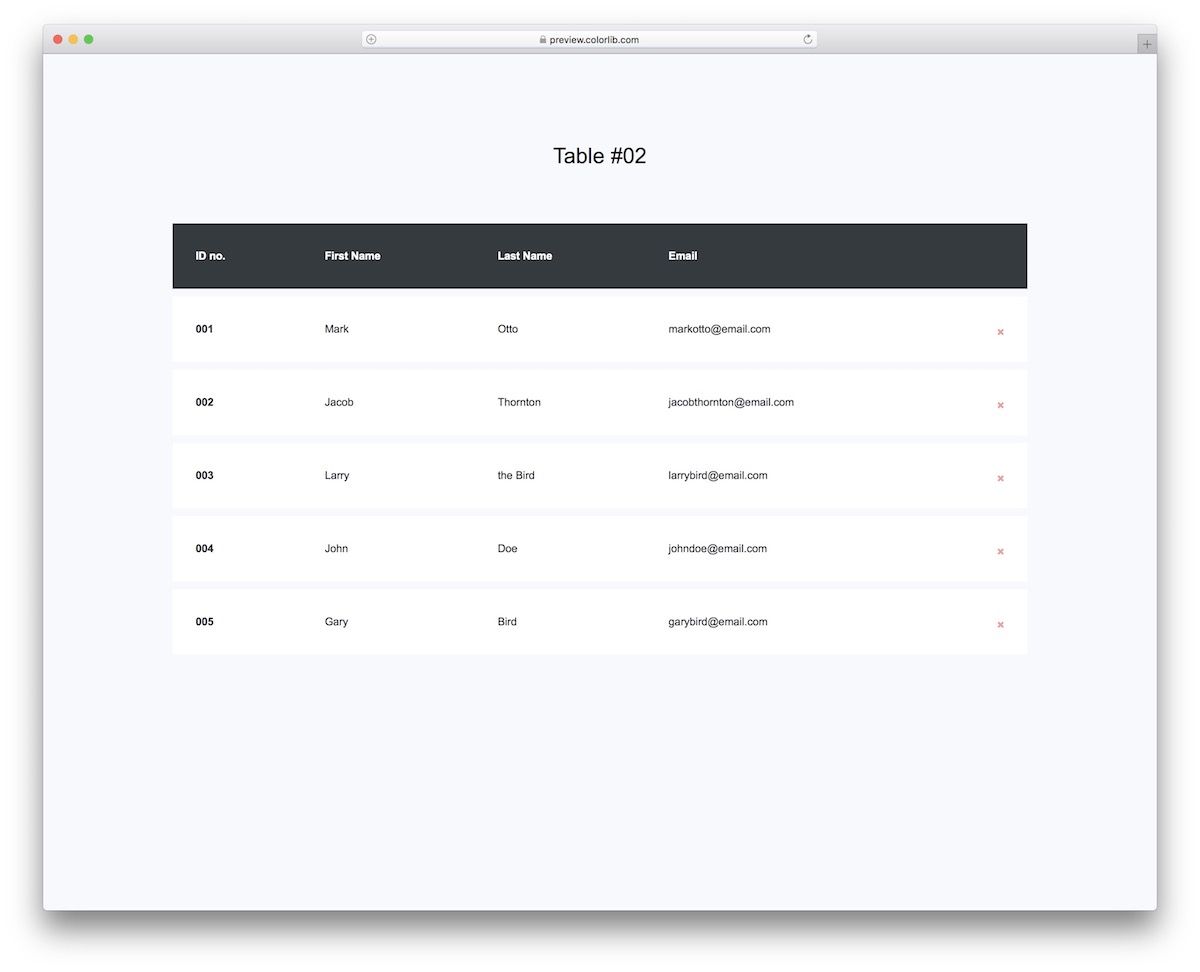The image size is (1200, 972).
Task: Click the First Name column header
Action: click(352, 256)
